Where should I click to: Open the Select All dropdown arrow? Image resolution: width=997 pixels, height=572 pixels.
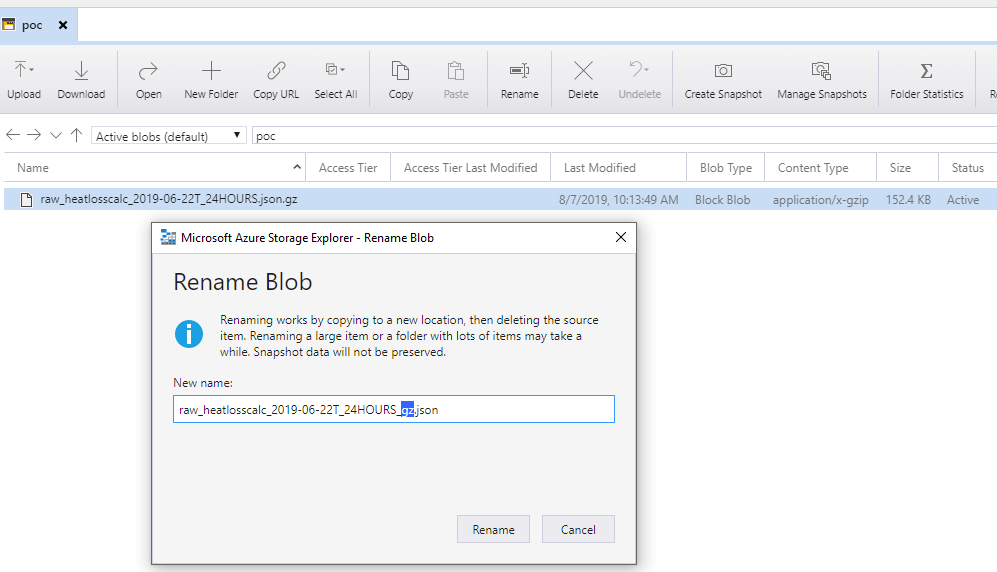coord(343,69)
